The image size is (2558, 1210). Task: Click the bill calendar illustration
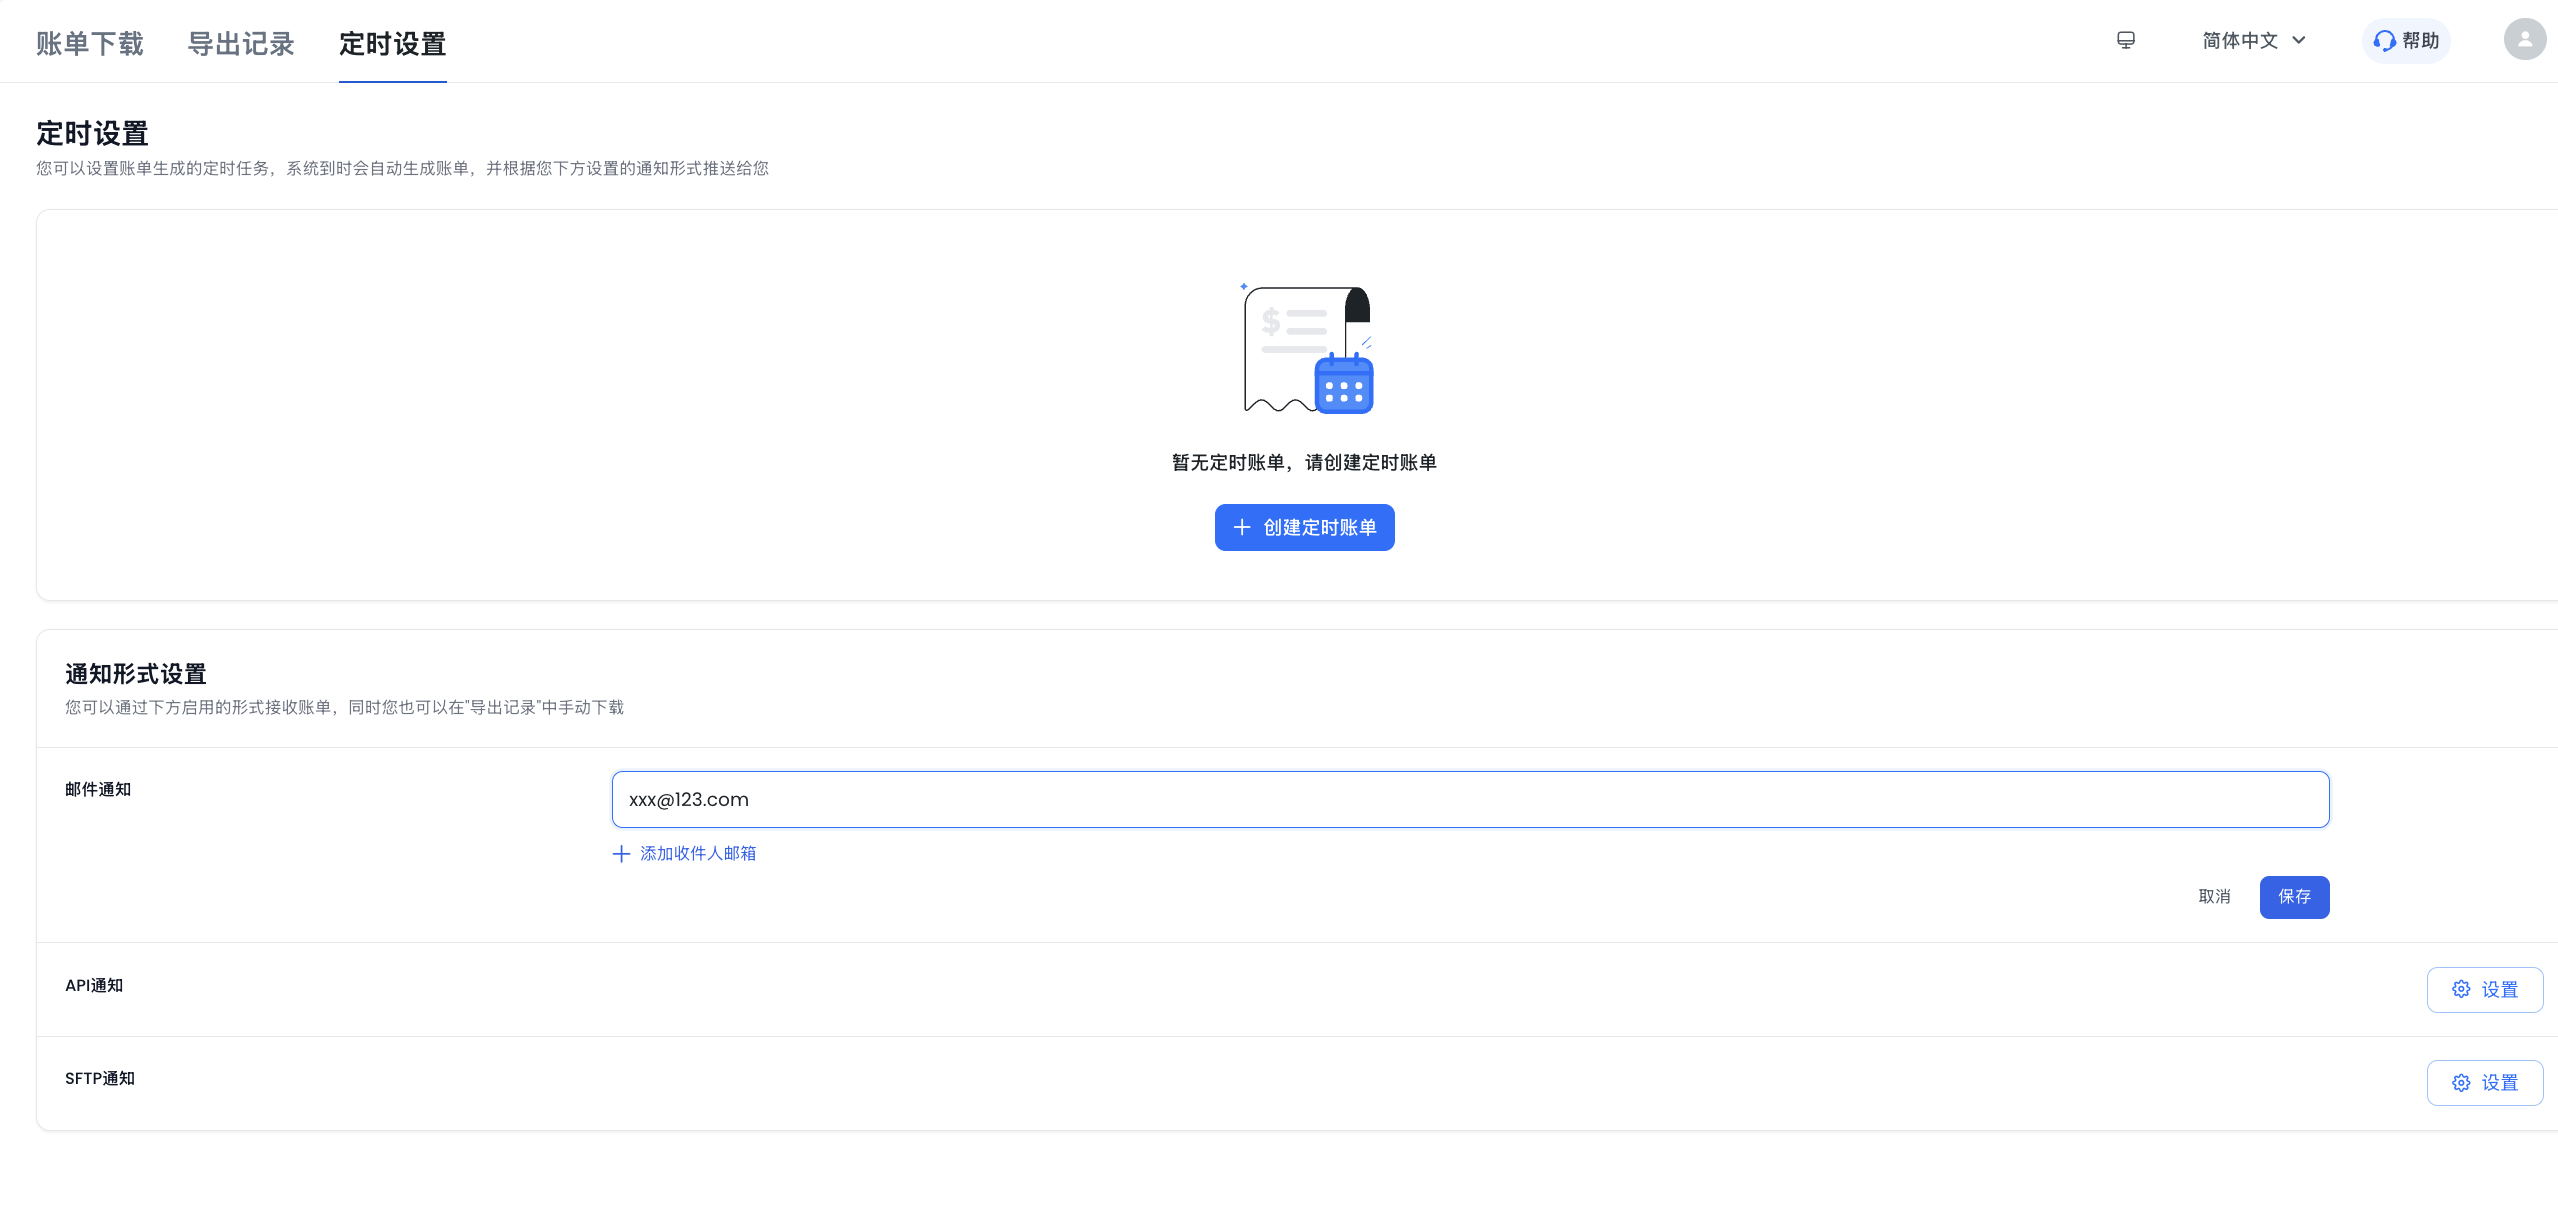pos(1307,350)
